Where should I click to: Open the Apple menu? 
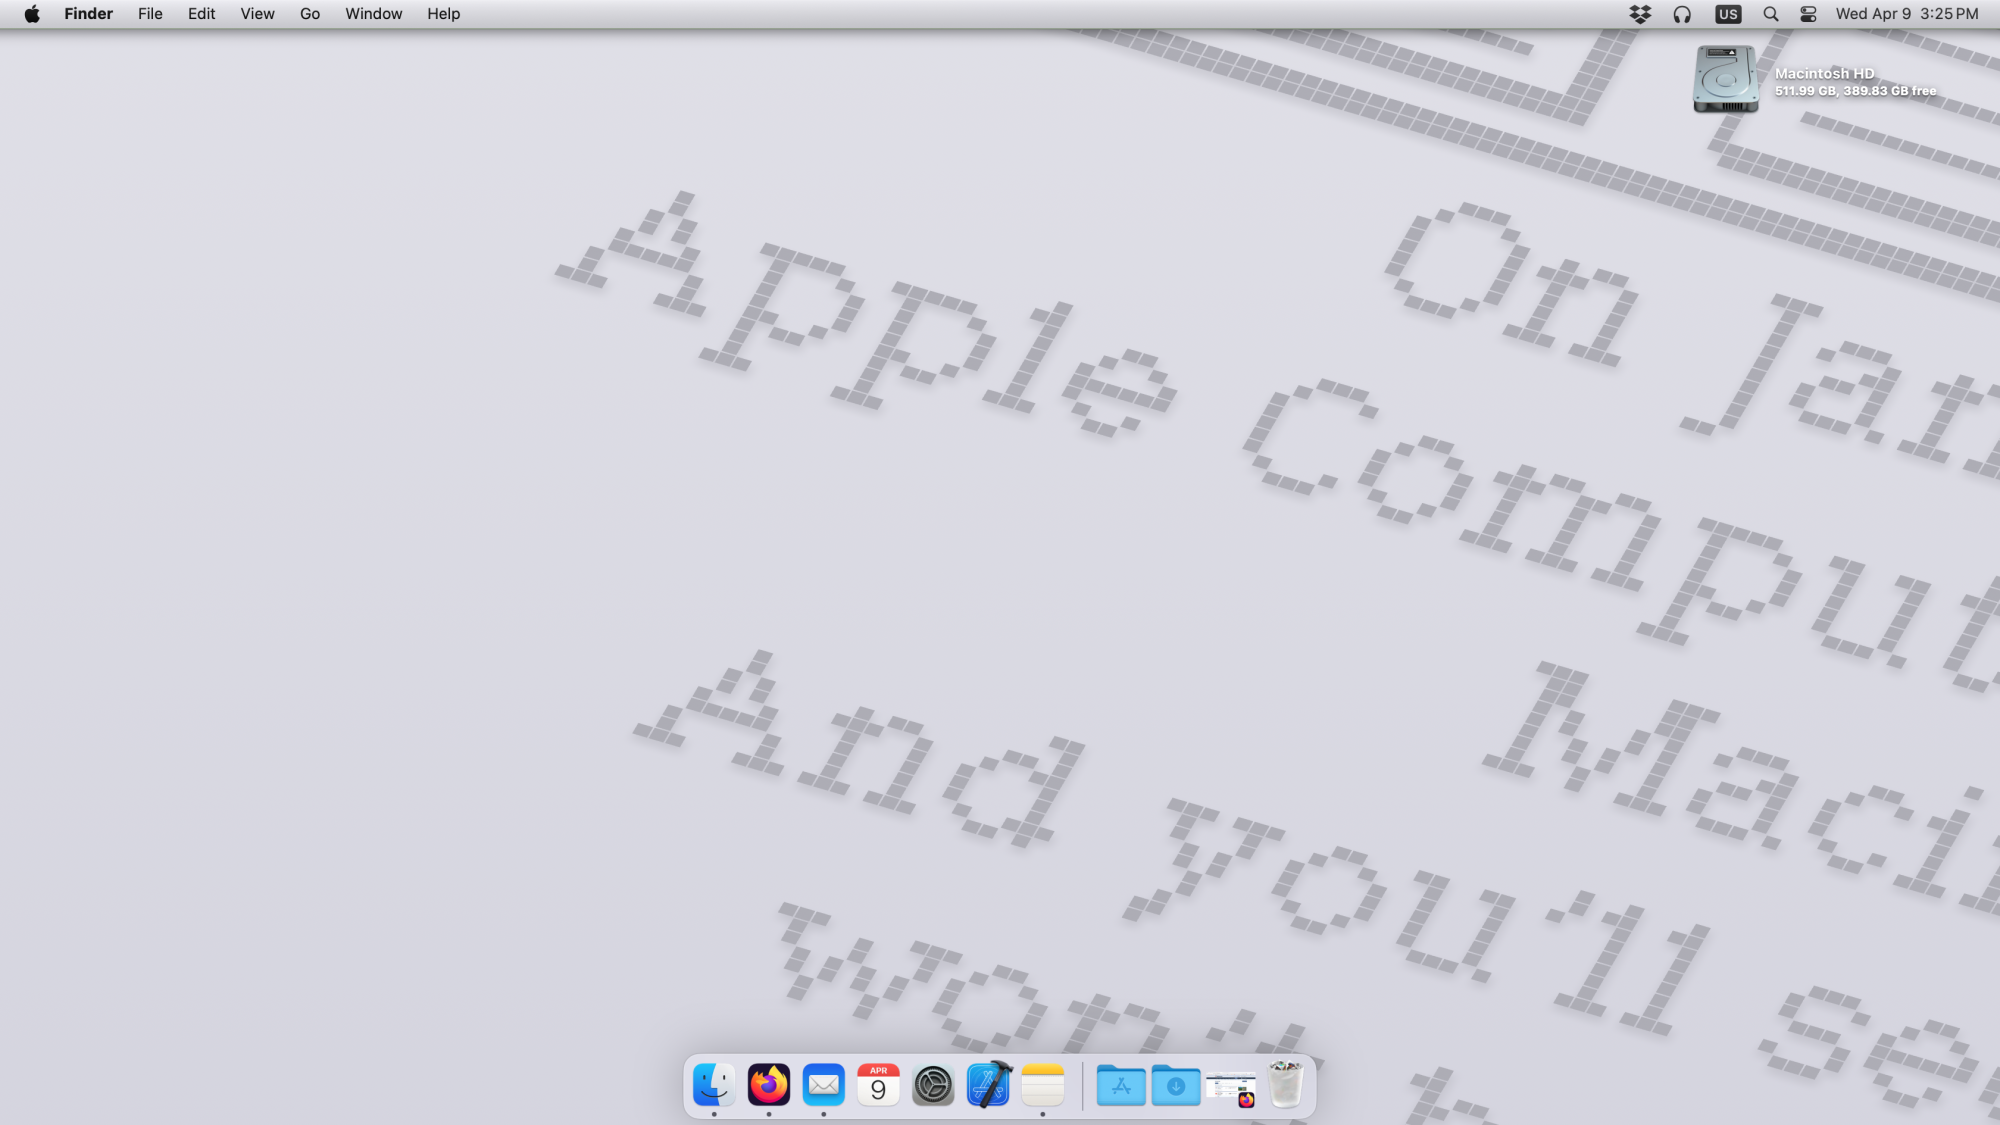[x=32, y=14]
